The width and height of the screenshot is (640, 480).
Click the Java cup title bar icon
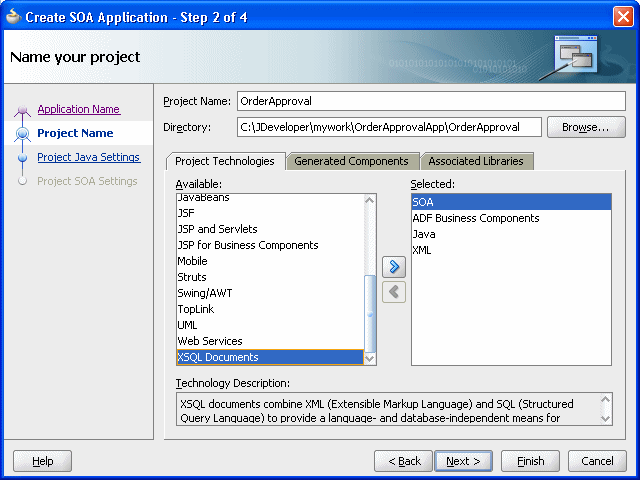point(13,17)
